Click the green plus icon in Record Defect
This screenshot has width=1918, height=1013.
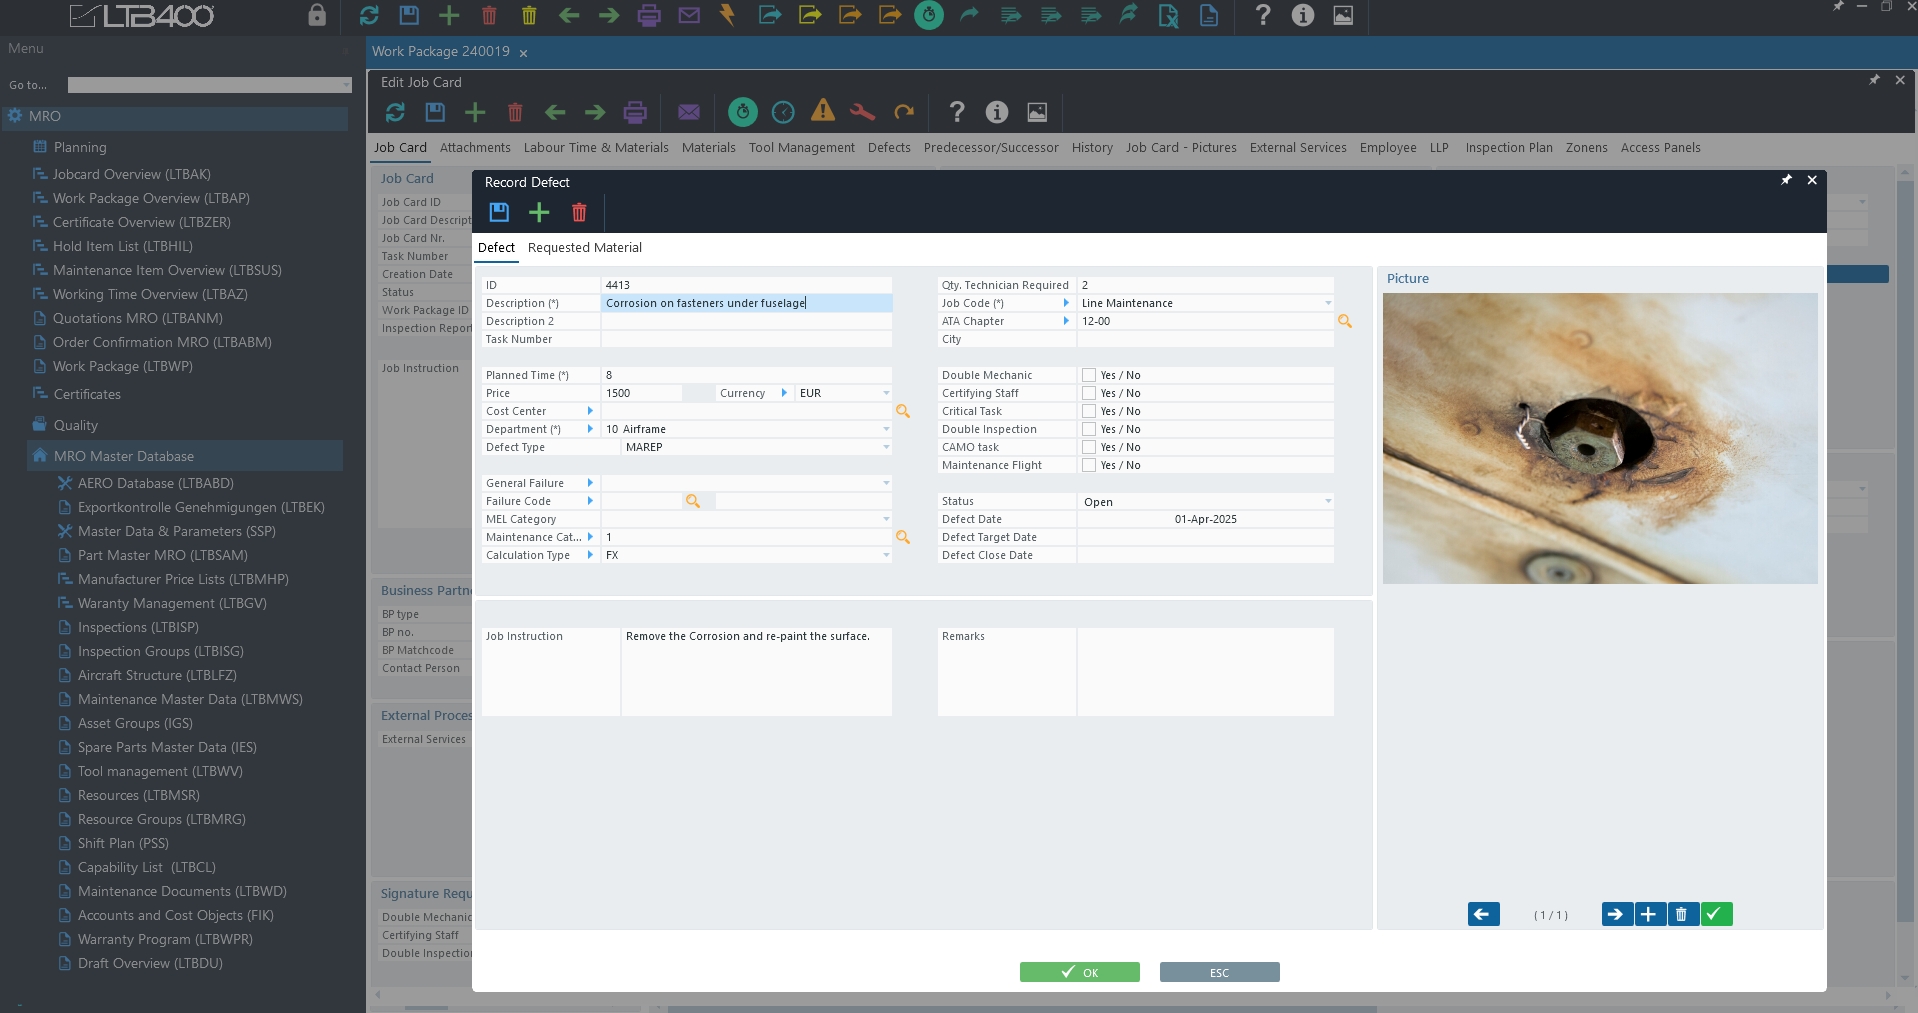tap(539, 212)
